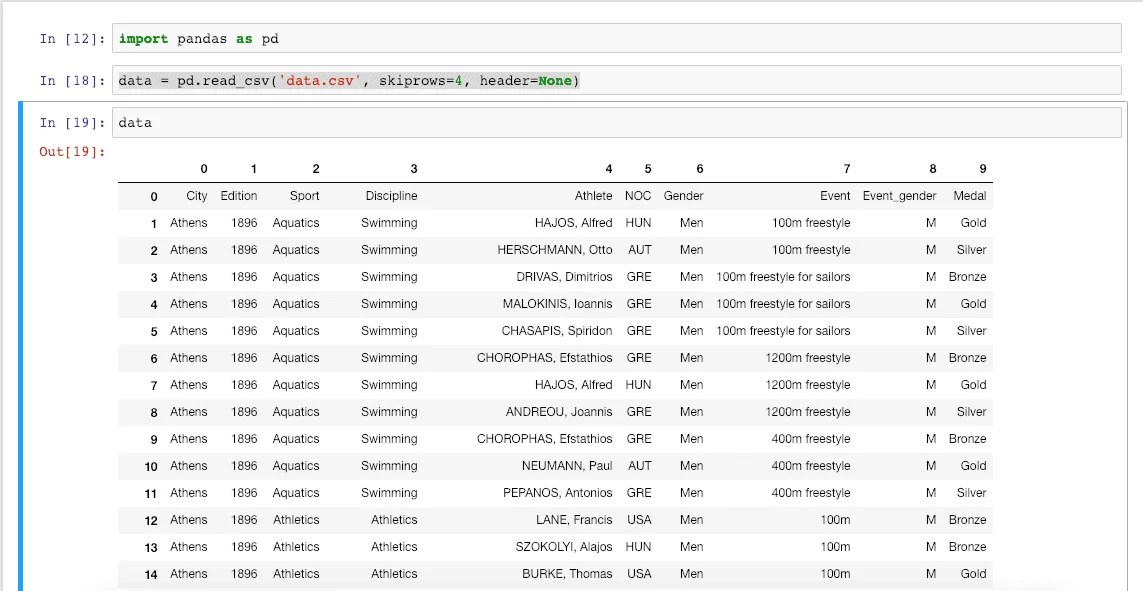Image resolution: width=1143 pixels, height=591 pixels.
Task: Click 'HERSCHMANN, Otto' athlete cell
Action: [x=555, y=250]
